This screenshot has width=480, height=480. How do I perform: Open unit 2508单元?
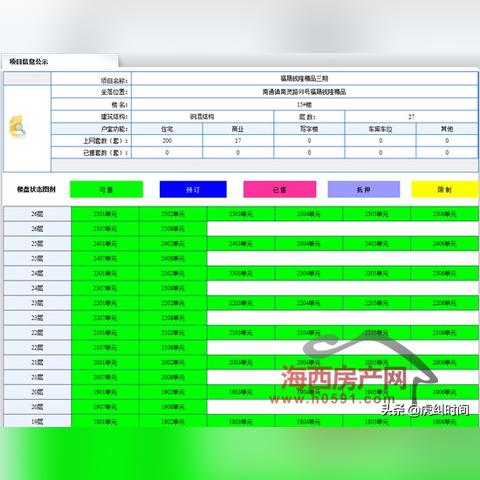click(x=173, y=229)
